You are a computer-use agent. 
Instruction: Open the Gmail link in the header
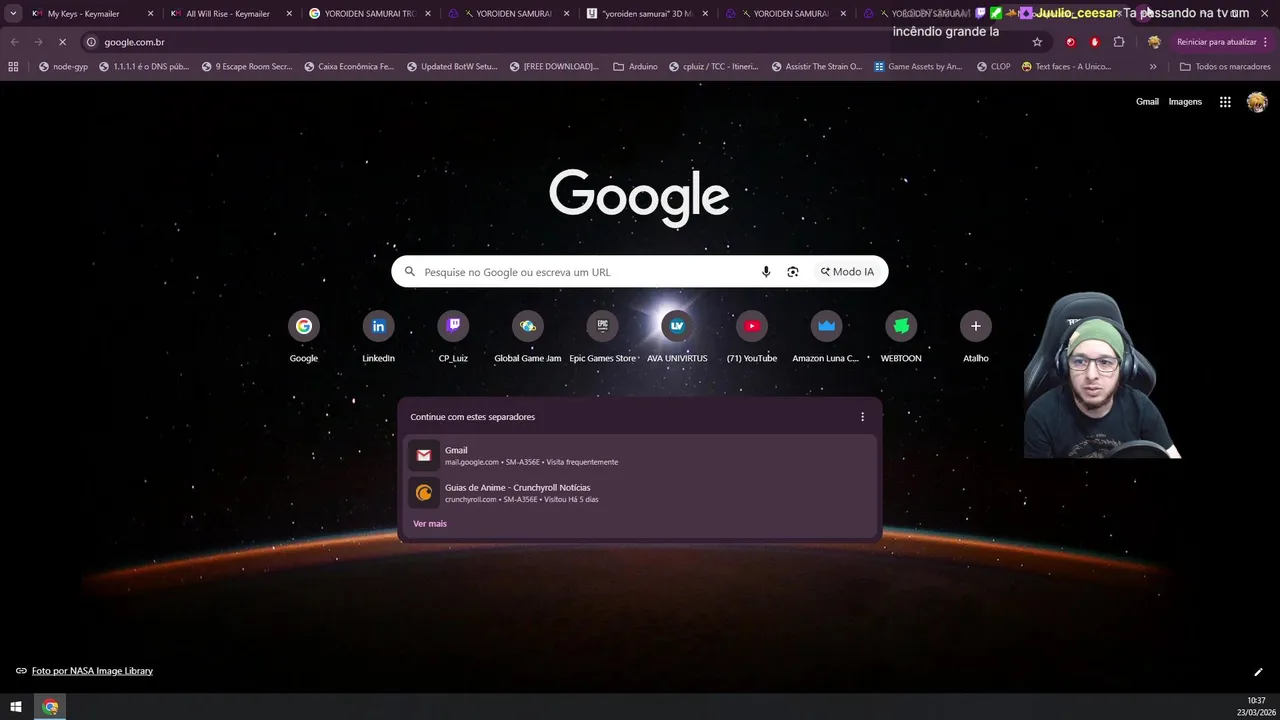click(x=1147, y=102)
